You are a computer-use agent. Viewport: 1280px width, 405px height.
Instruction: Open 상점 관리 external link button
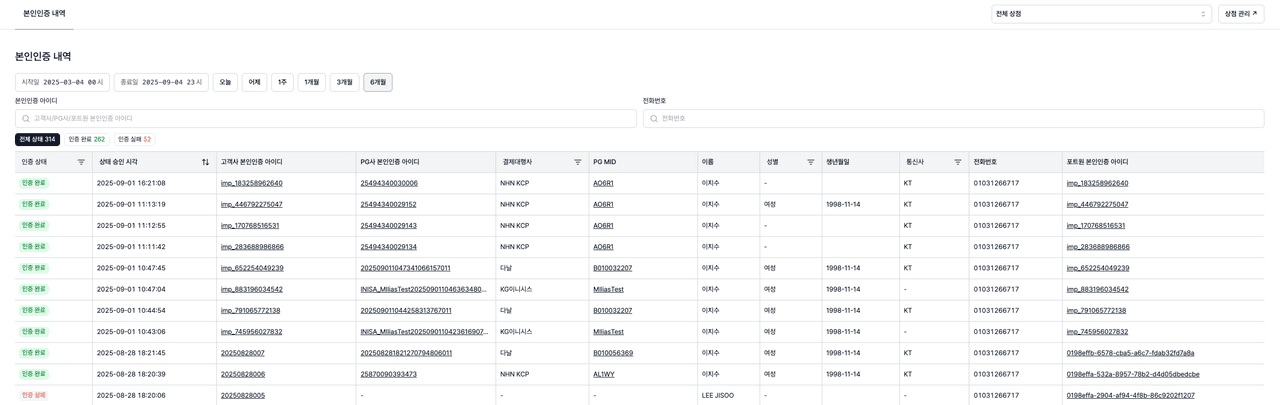tap(1240, 14)
